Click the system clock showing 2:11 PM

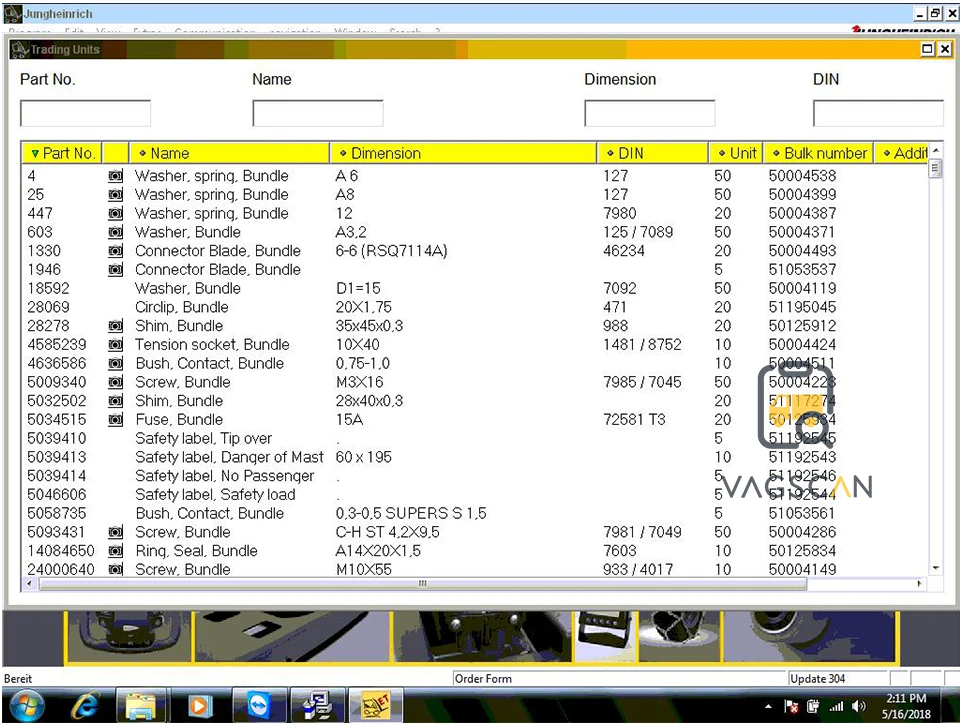[906, 698]
